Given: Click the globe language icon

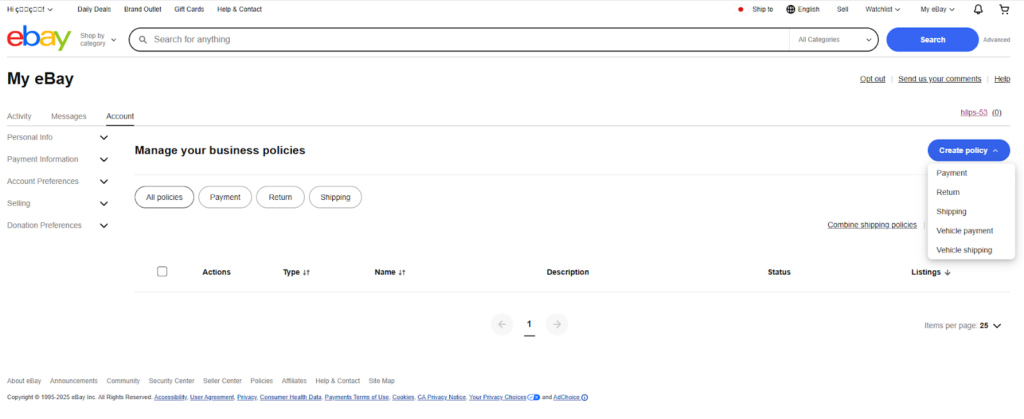Looking at the screenshot, I should pyautogui.click(x=791, y=9).
